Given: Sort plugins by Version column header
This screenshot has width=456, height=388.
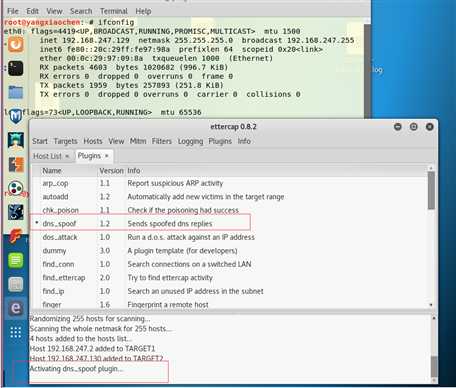Looking at the screenshot, I should (x=111, y=171).
